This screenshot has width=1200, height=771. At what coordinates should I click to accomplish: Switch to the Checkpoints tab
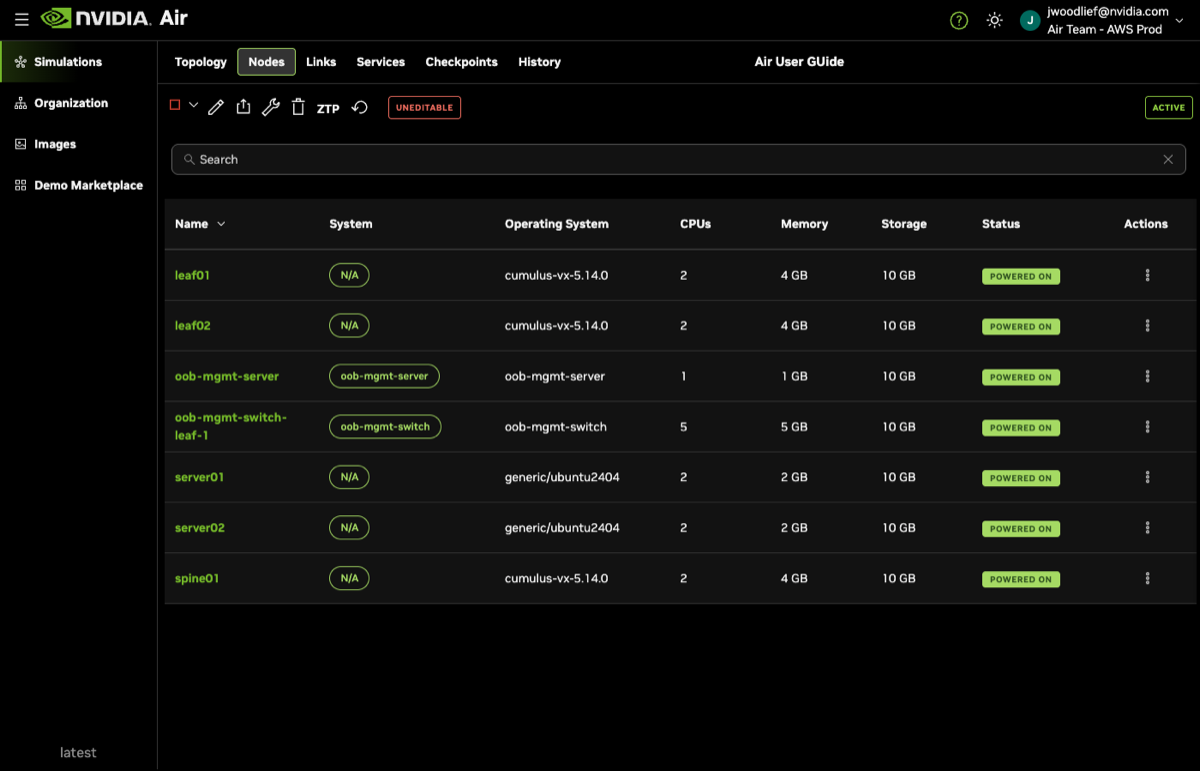point(461,62)
